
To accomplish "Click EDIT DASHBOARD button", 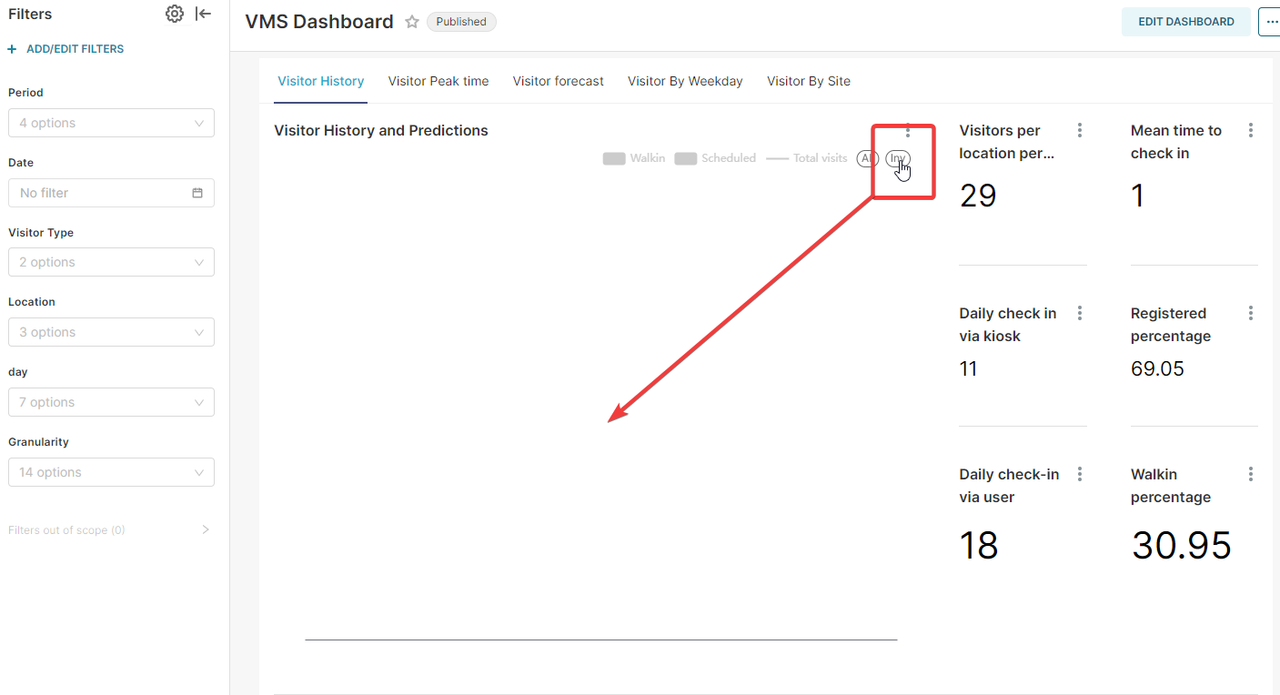I will (1186, 21).
